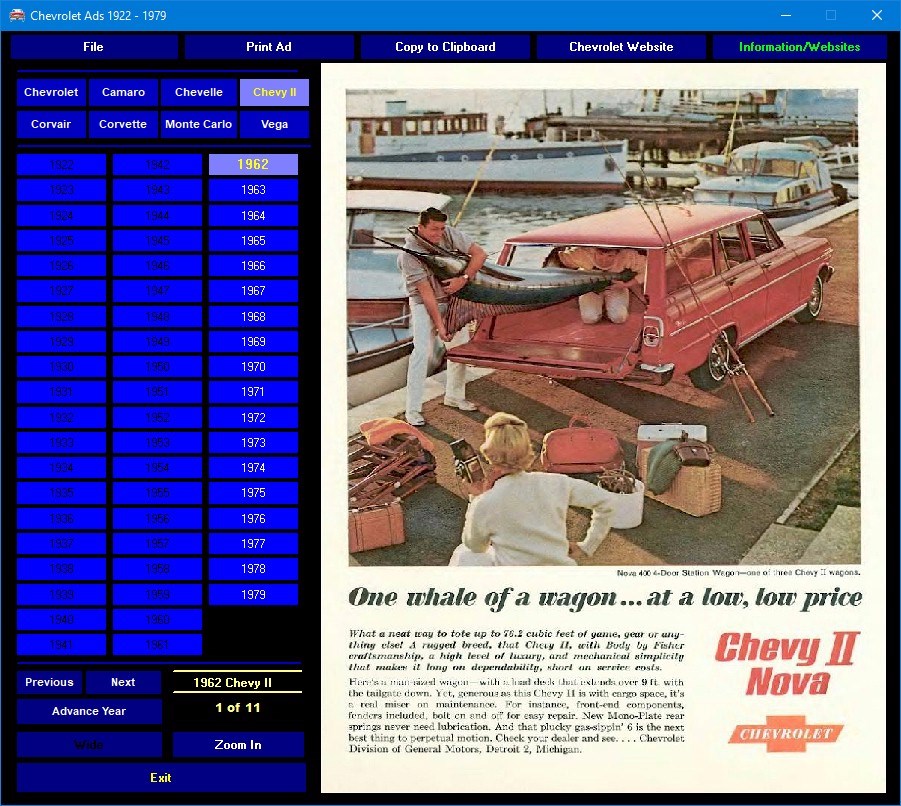
Task: Click the dimmed 1950 year button
Action: tap(157, 367)
